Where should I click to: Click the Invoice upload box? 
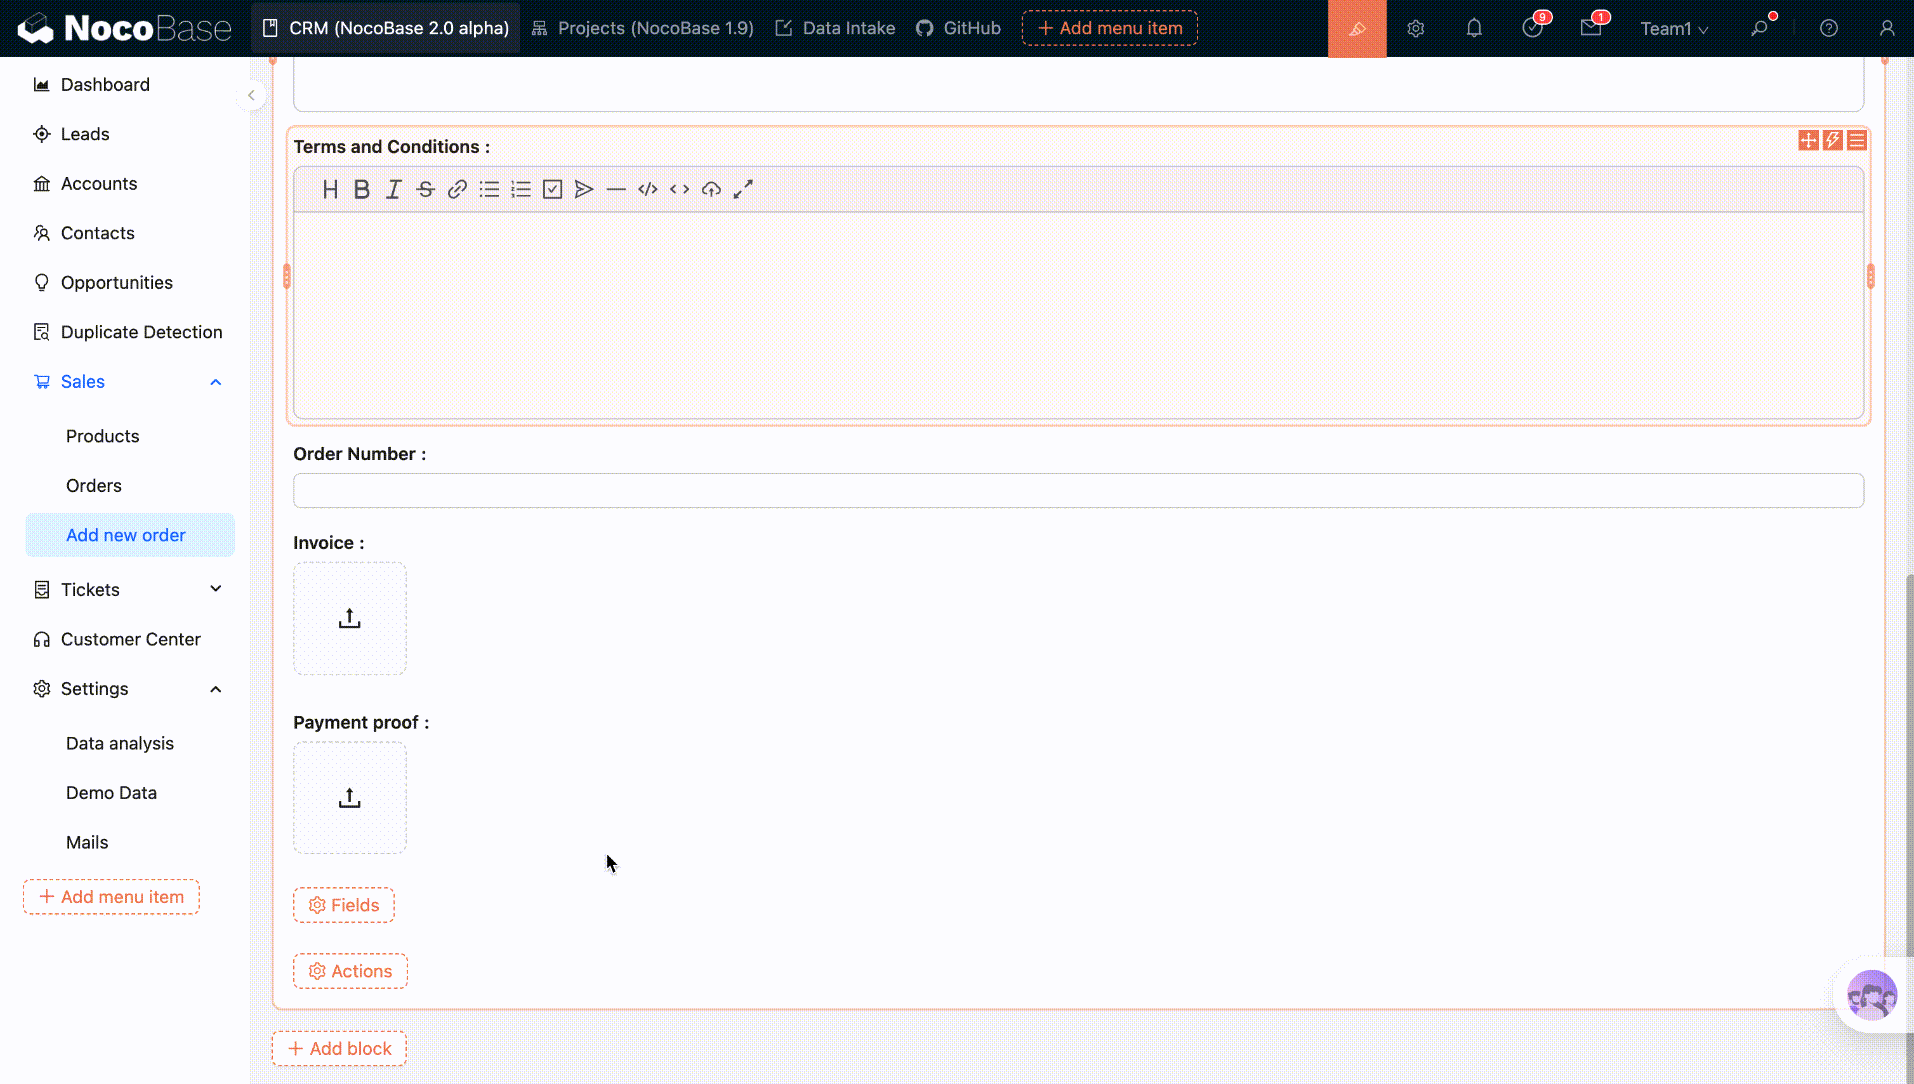click(349, 619)
